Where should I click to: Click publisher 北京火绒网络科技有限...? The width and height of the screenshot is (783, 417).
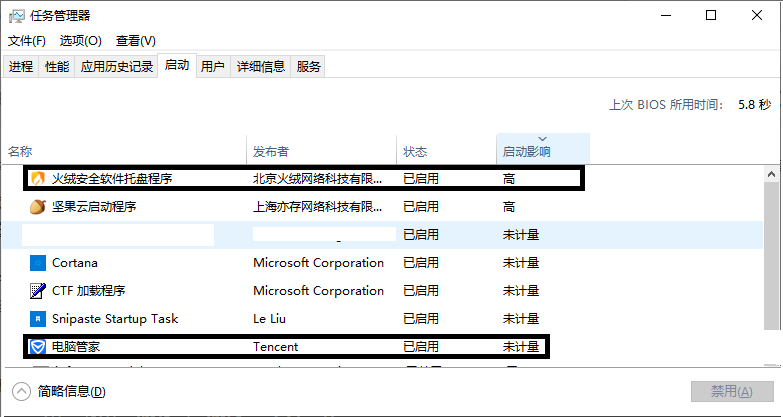click(x=318, y=179)
